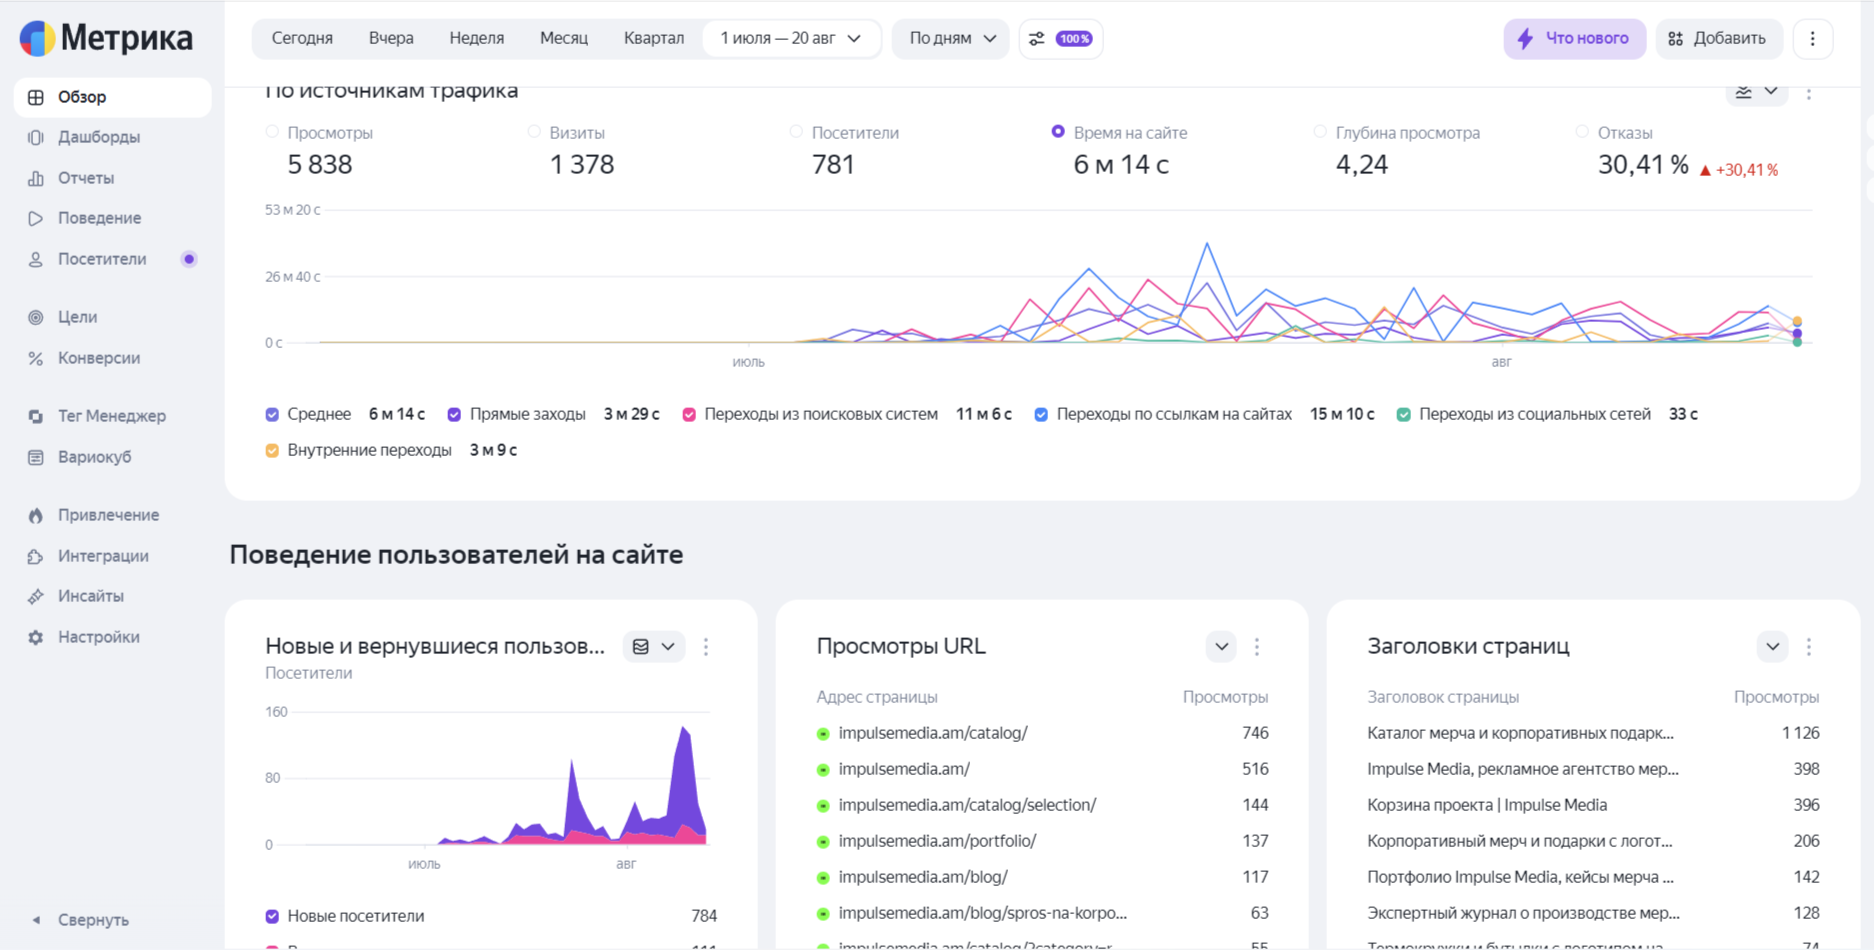
Task: Click the widgets icon beside Добавить
Action: click(1676, 38)
